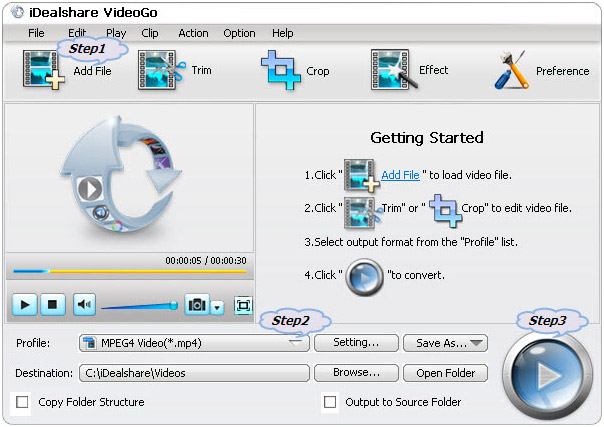Click the Open Folder button

point(445,373)
